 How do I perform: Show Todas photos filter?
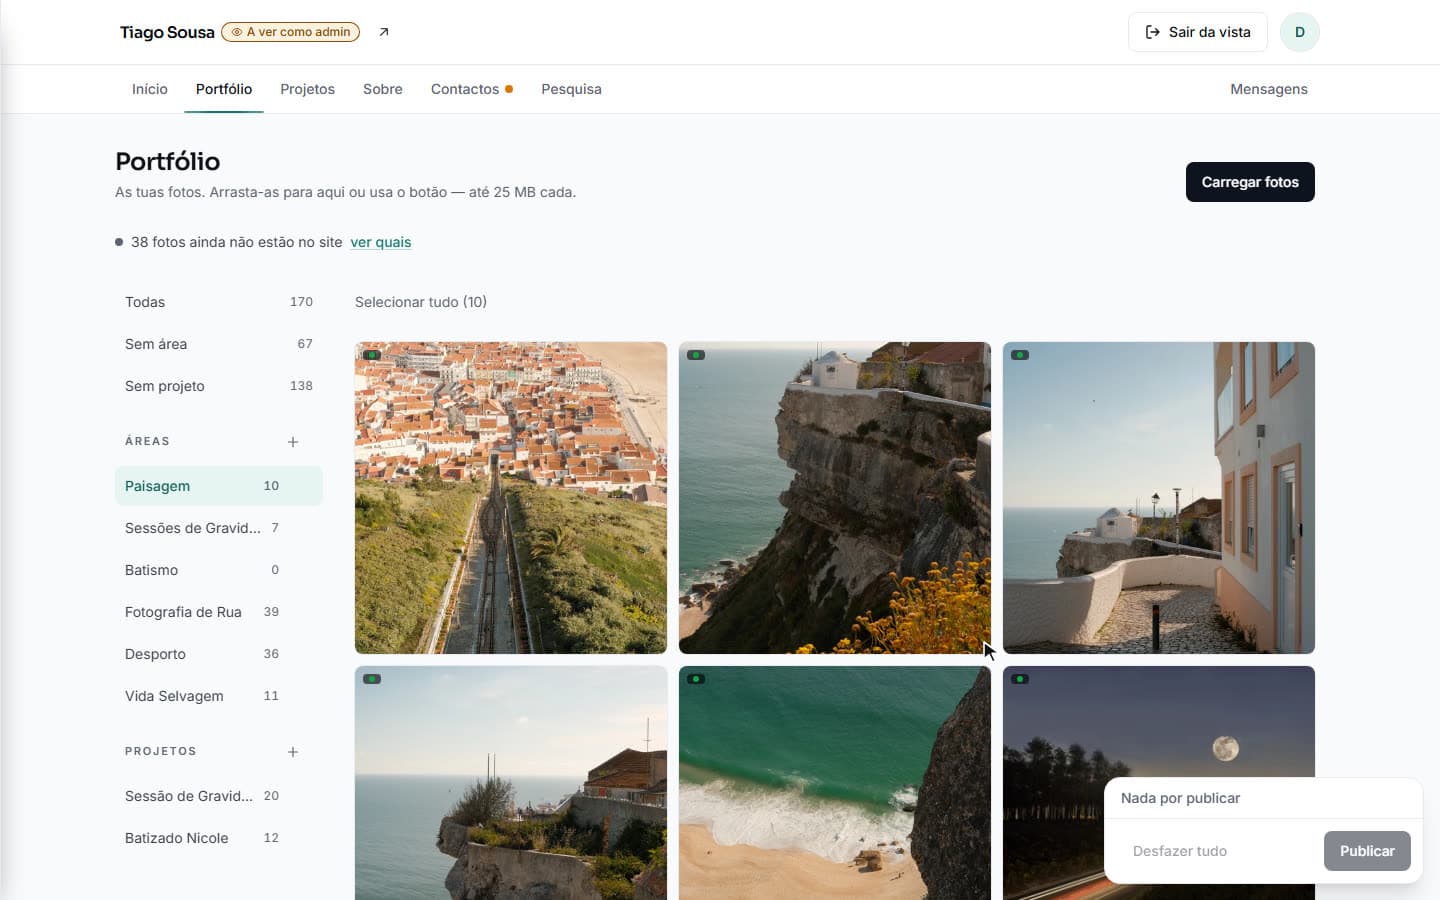tap(219, 302)
